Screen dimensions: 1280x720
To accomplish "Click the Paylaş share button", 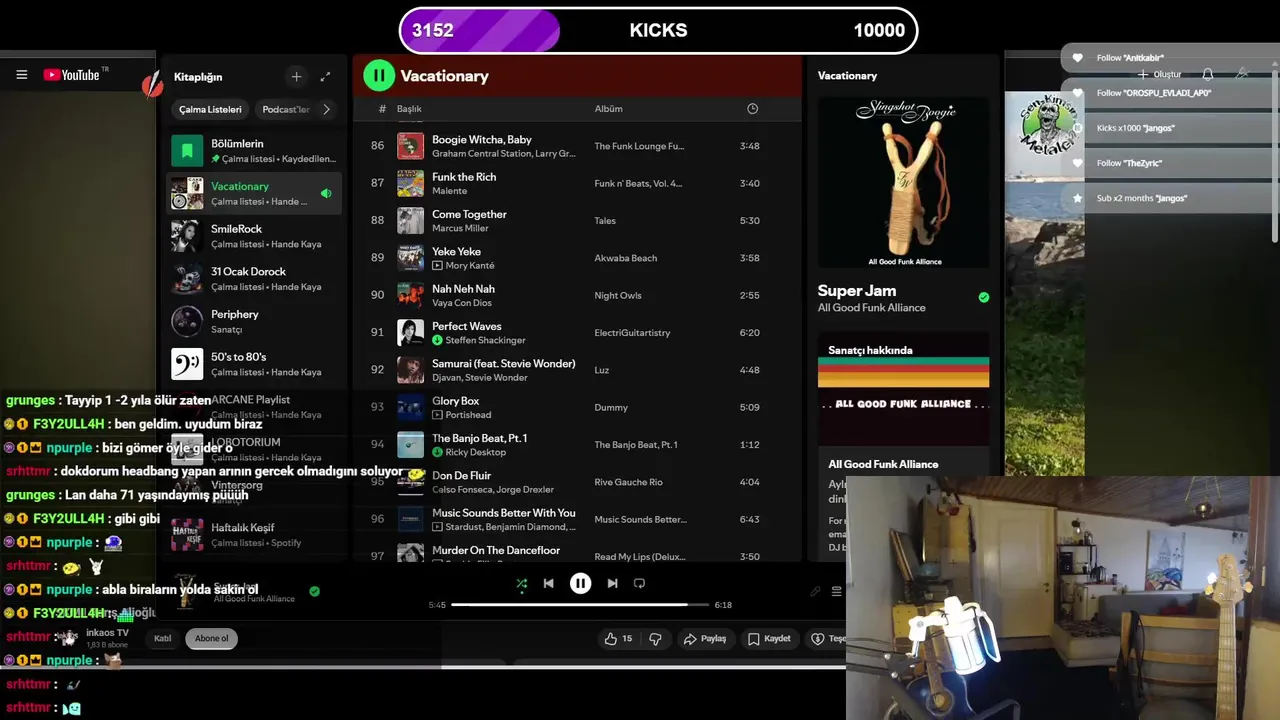I will (704, 638).
